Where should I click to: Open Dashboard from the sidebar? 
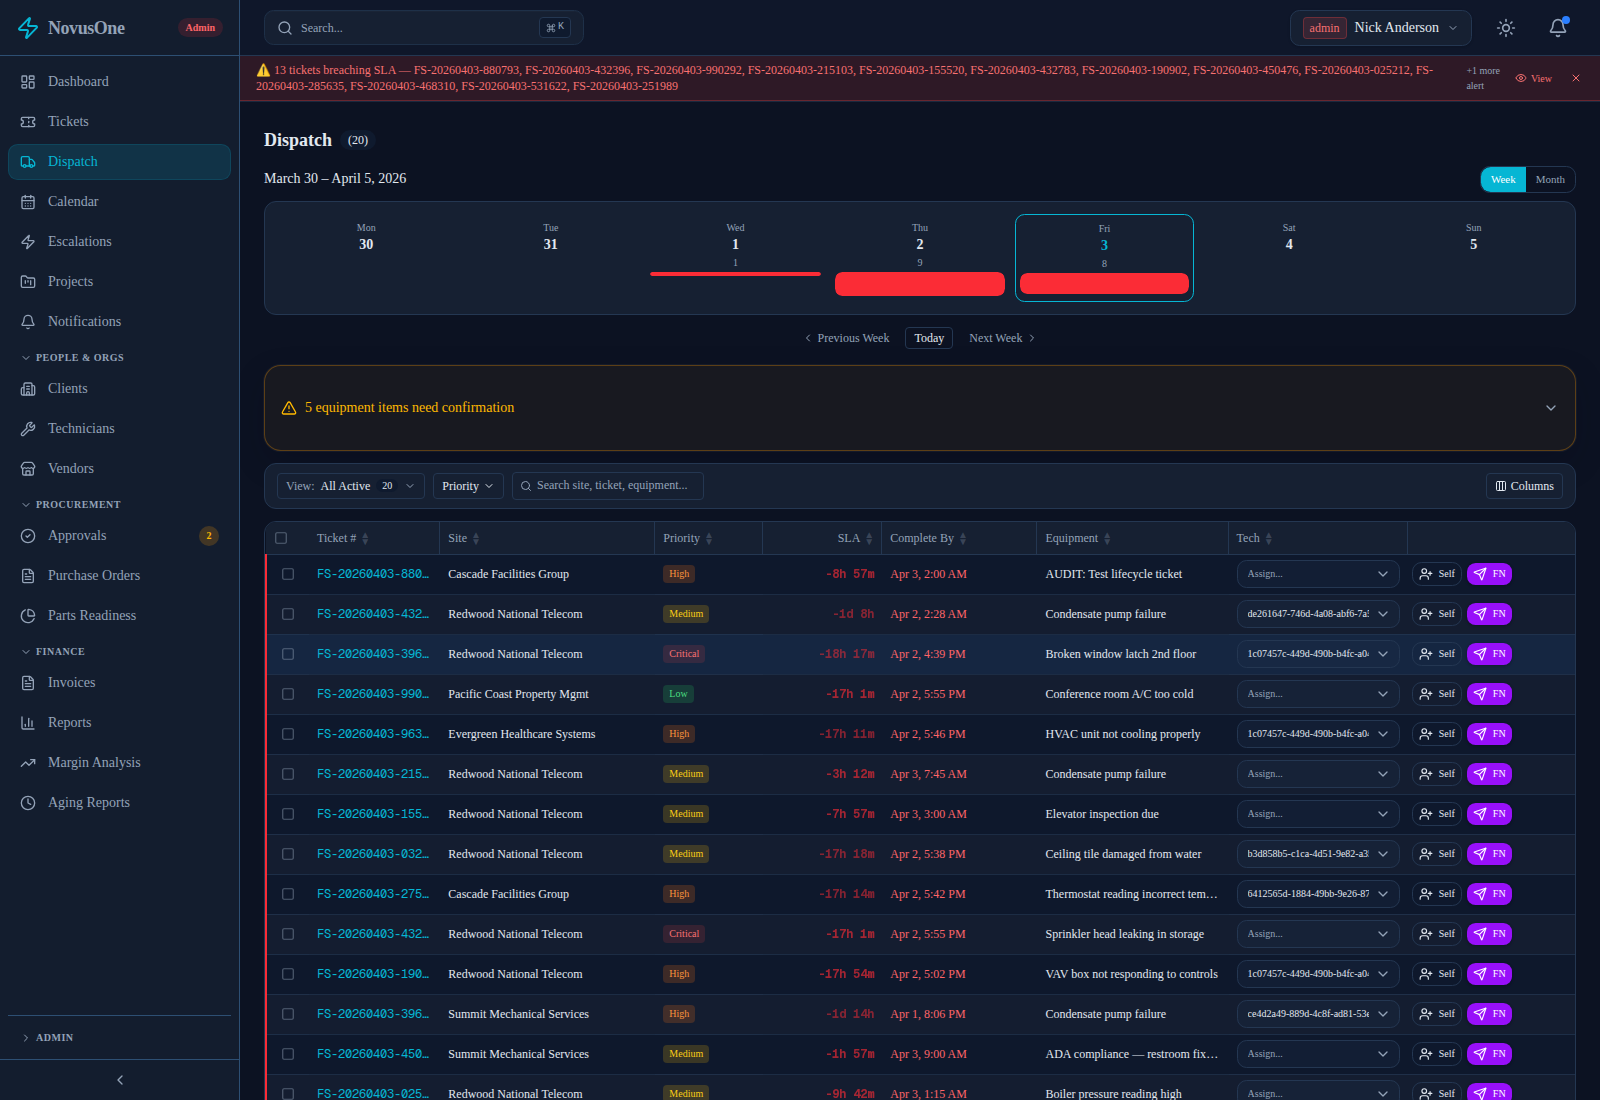coord(119,82)
